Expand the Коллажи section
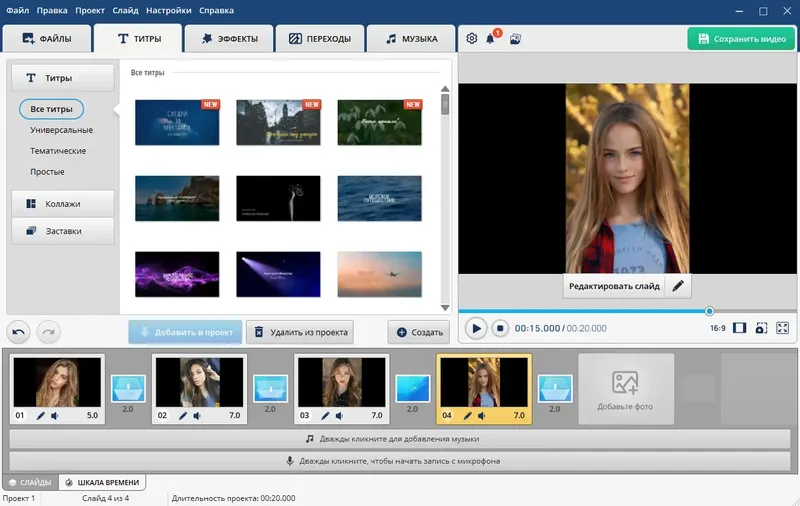Image resolution: width=800 pixels, height=506 pixels. (x=62, y=204)
